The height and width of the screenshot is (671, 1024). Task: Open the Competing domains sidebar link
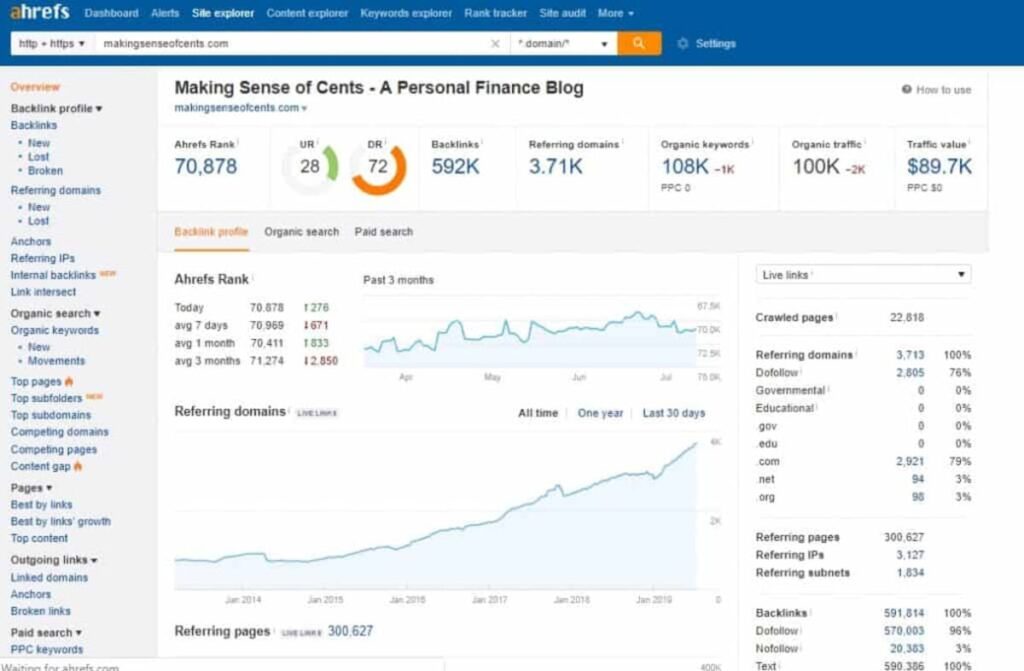(59, 432)
